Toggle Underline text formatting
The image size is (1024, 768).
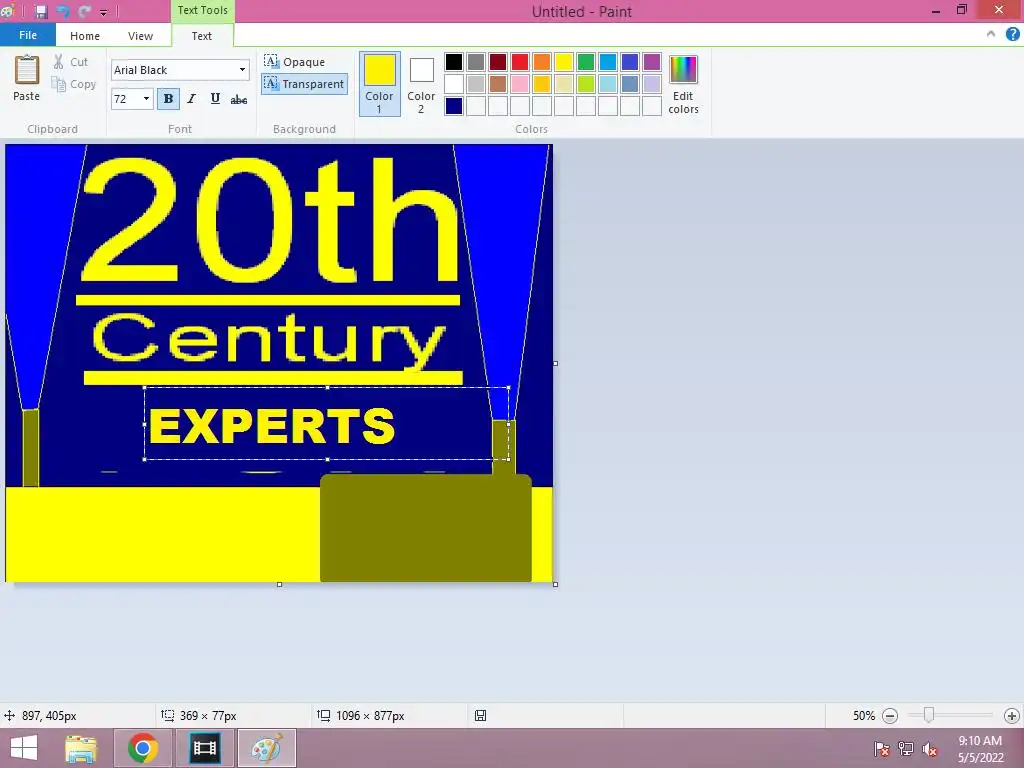[215, 99]
